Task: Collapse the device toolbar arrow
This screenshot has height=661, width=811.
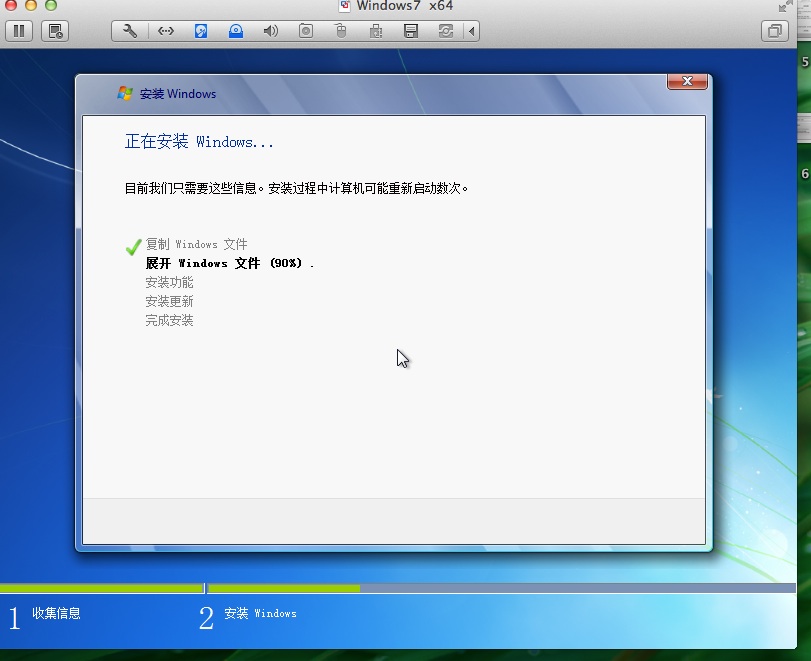Action: click(471, 31)
